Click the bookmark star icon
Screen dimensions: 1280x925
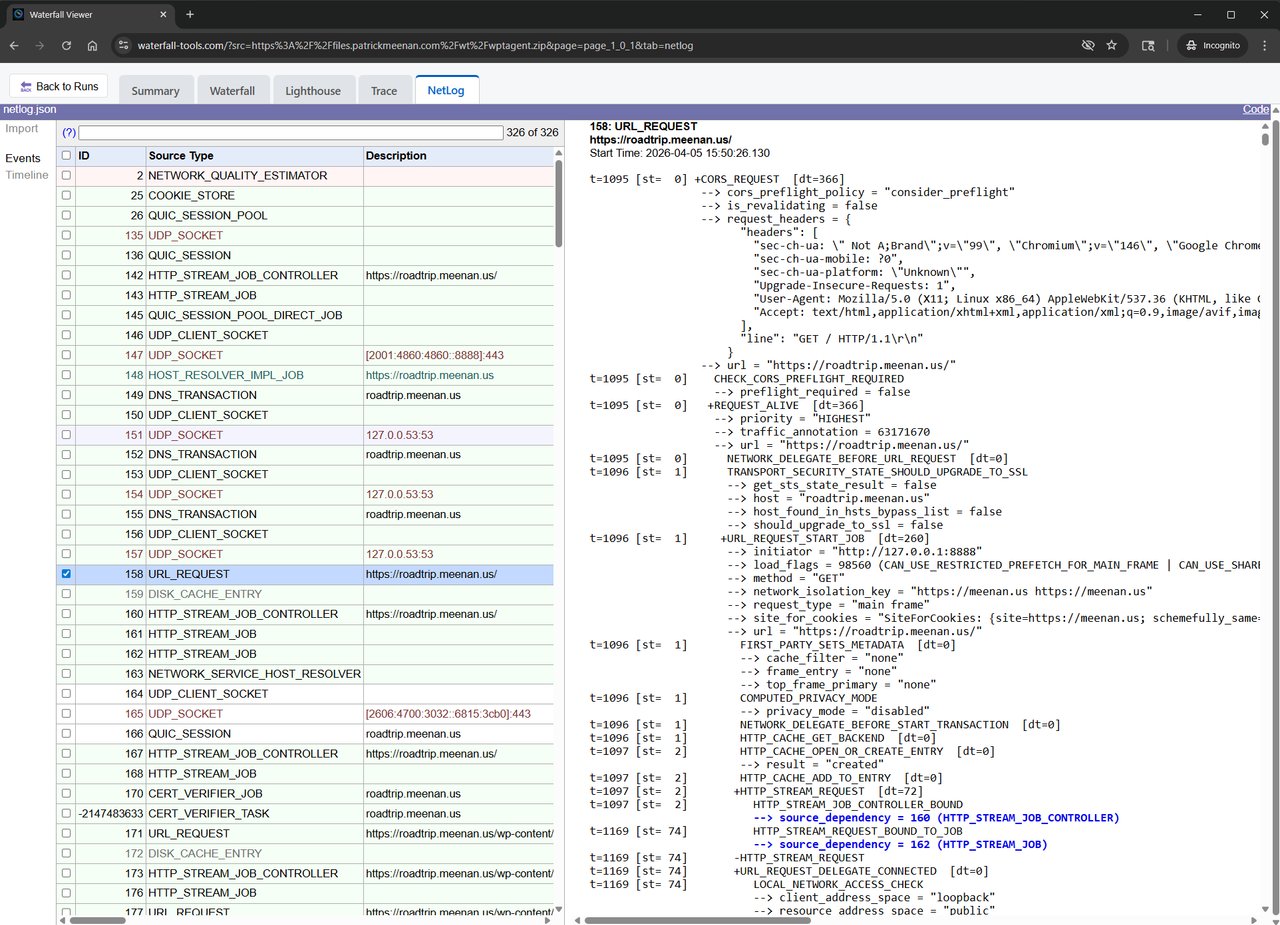point(1113,45)
